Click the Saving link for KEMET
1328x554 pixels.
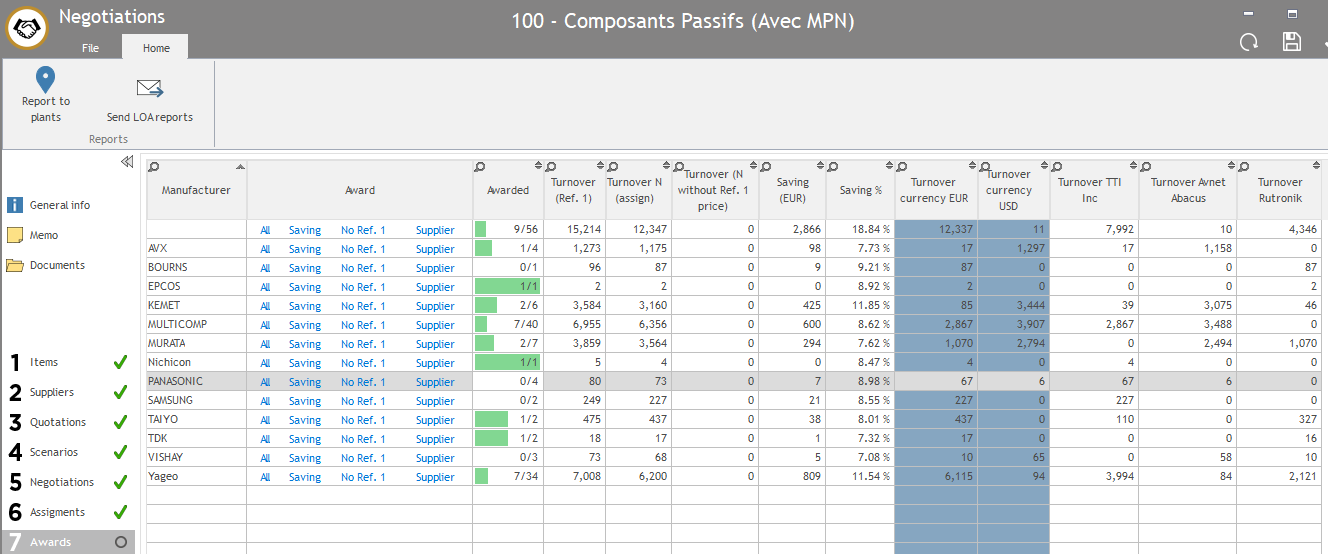point(305,306)
